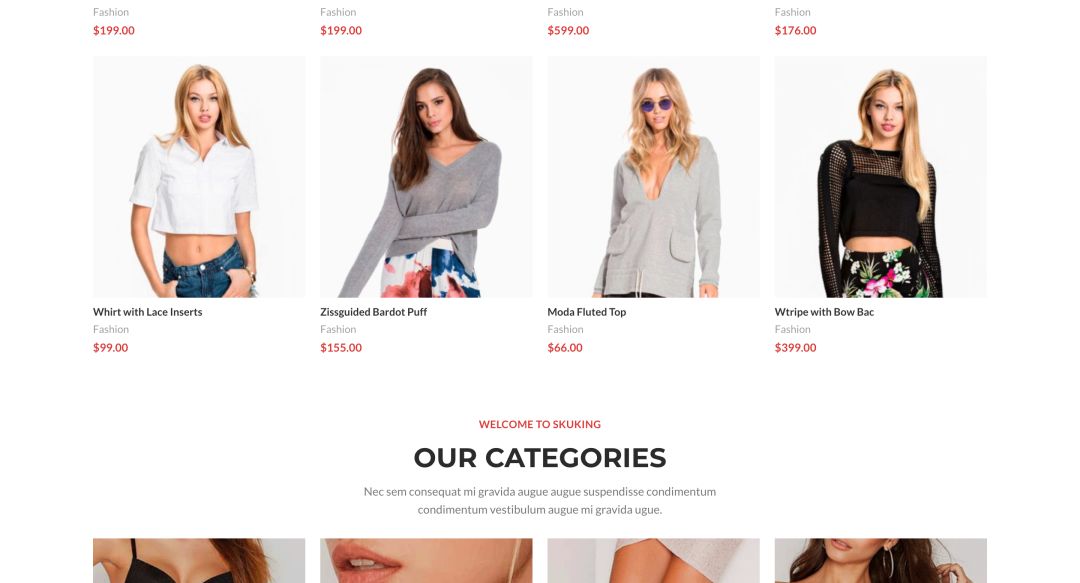Click the Moda Fluted Top title link
Image resolution: width=1080 pixels, height=583 pixels.
[587, 312]
